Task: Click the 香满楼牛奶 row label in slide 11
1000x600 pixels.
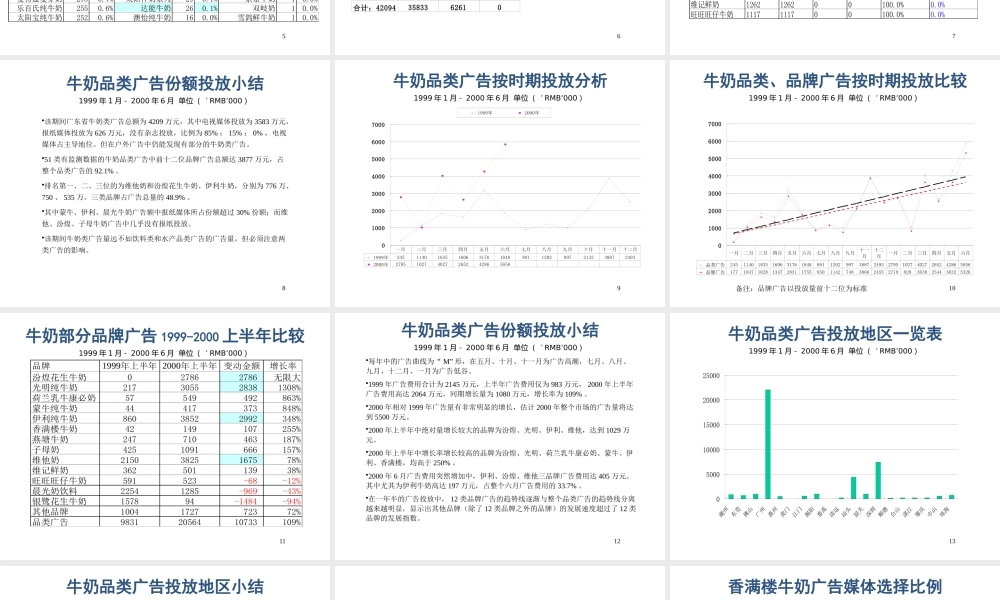Action: coord(55,429)
